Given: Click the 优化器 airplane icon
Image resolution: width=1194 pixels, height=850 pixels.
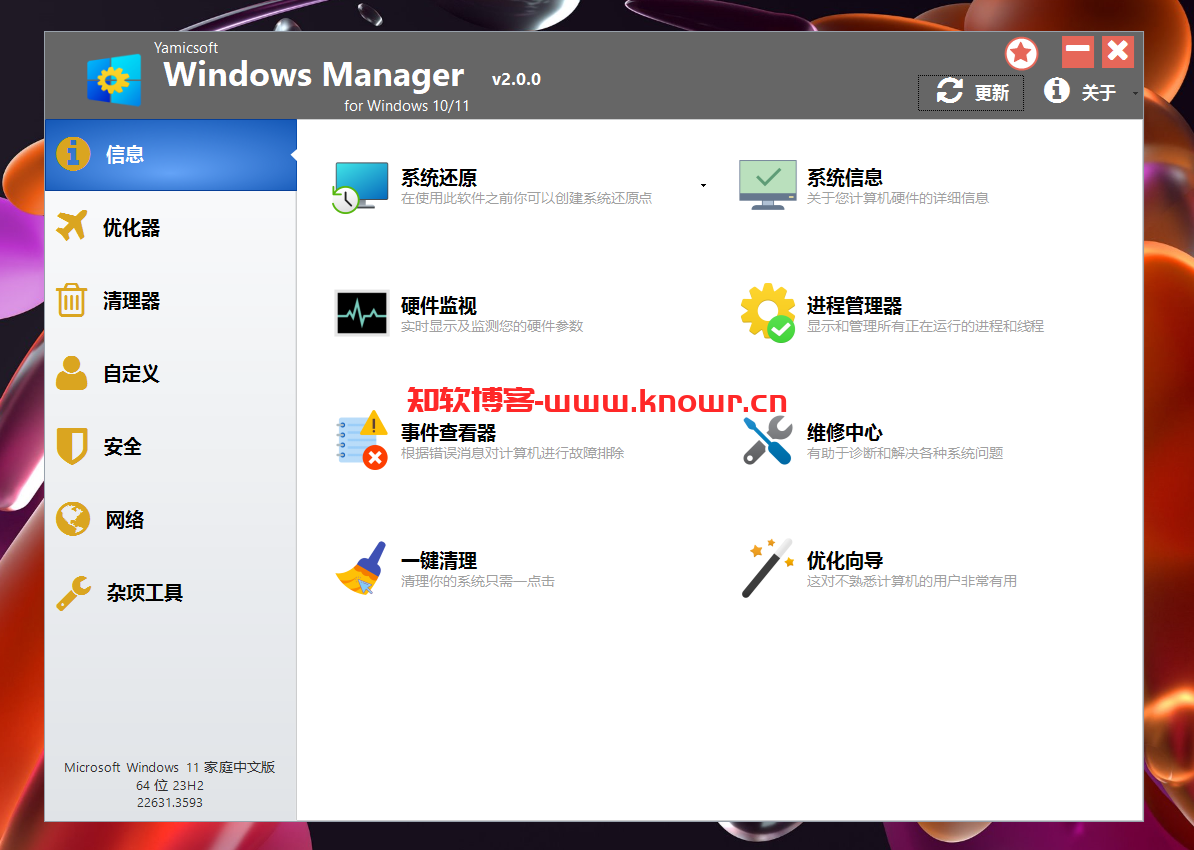Looking at the screenshot, I should tap(72, 226).
